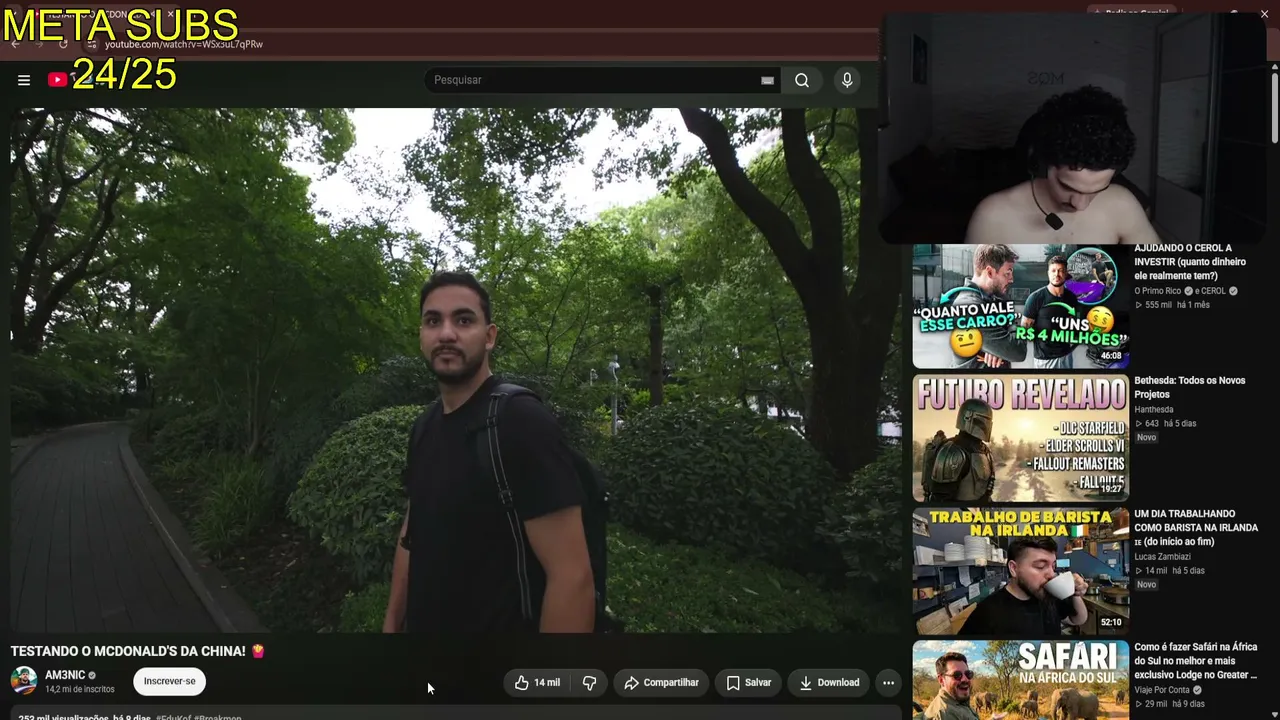Go back with the browser back arrow

pyautogui.click(x=15, y=44)
